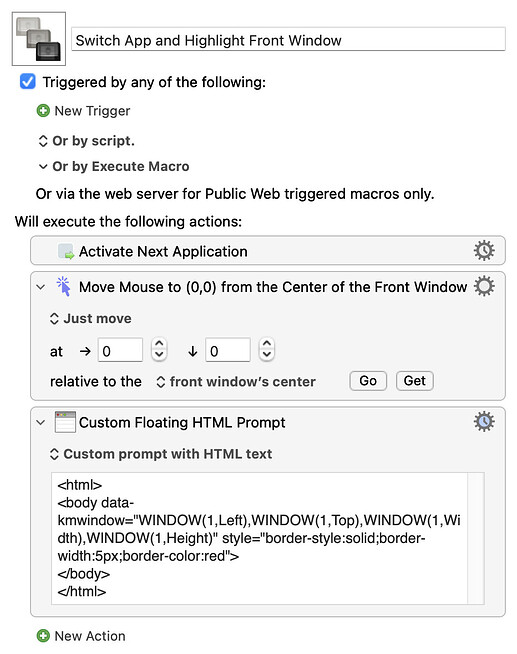Select the Custom Floating HTML Prompt title

(x=182, y=423)
